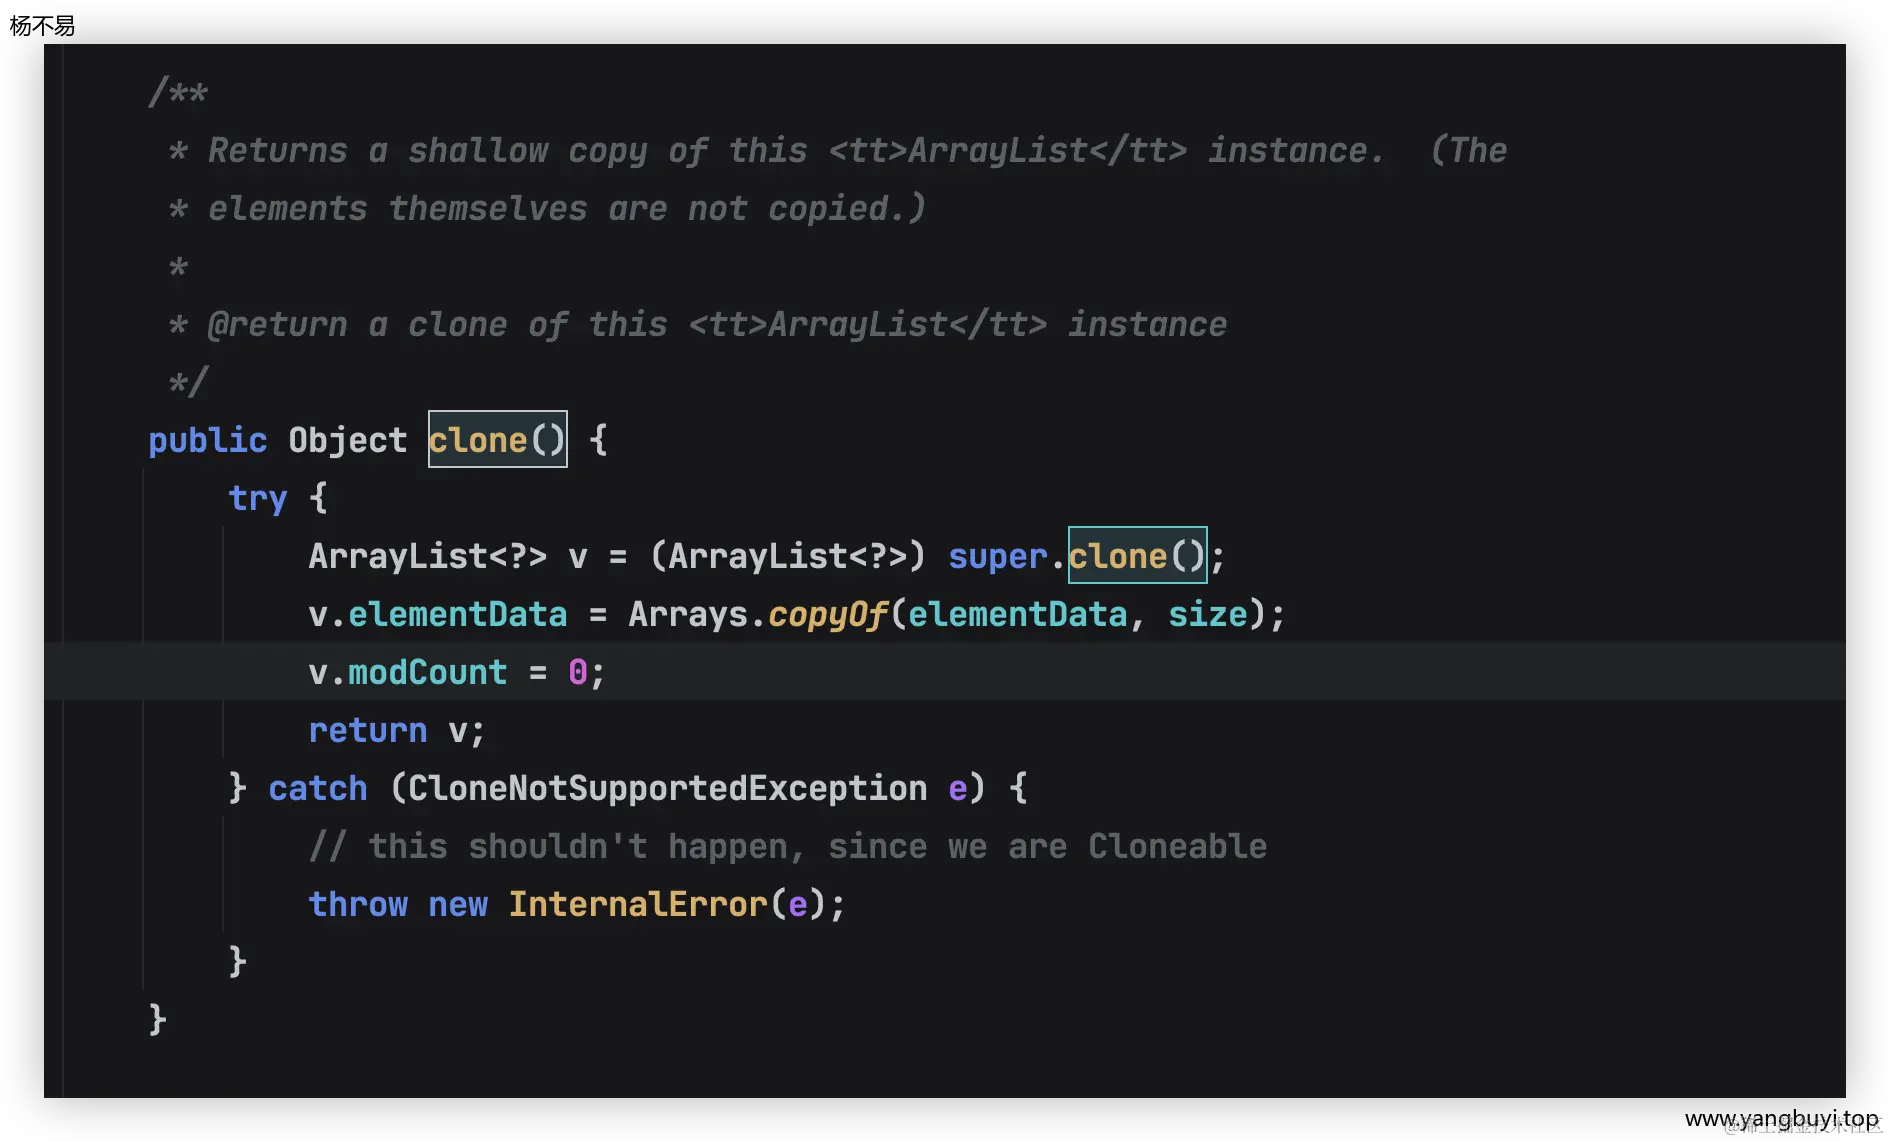Select the "super" keyword
Image resolution: width=1890 pixels, height=1142 pixels.
(x=998, y=556)
